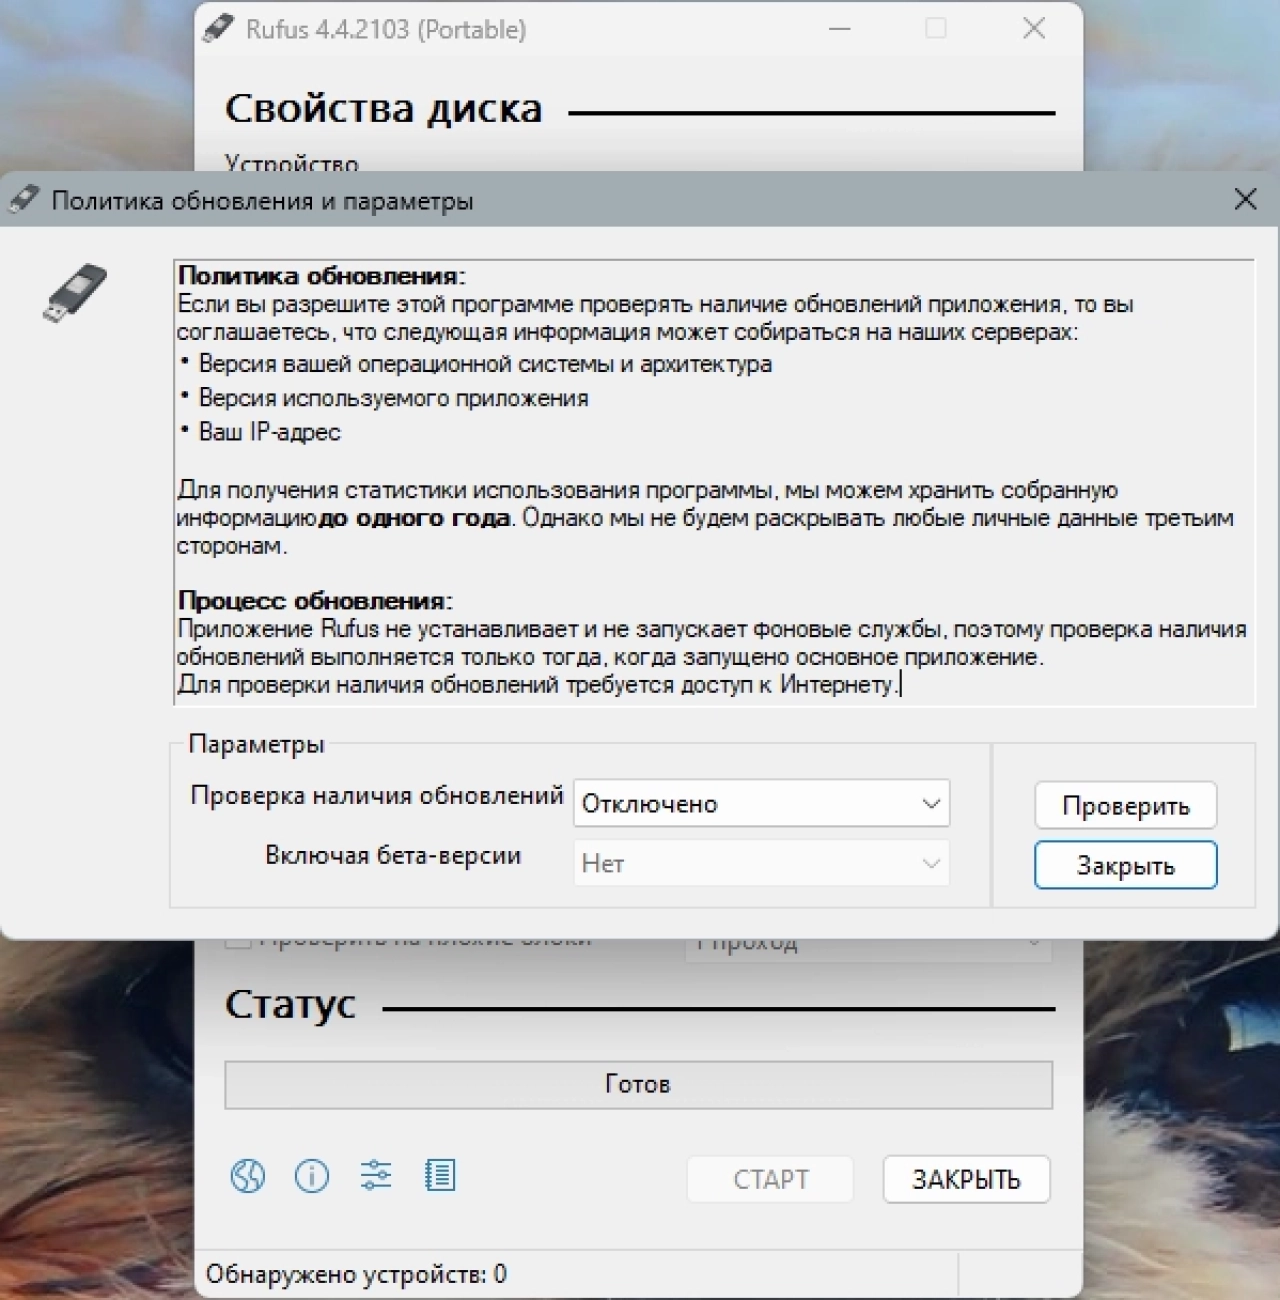Image resolution: width=1280 pixels, height=1300 pixels.
Task: Click the Параметры group label
Action: pyautogui.click(x=256, y=744)
